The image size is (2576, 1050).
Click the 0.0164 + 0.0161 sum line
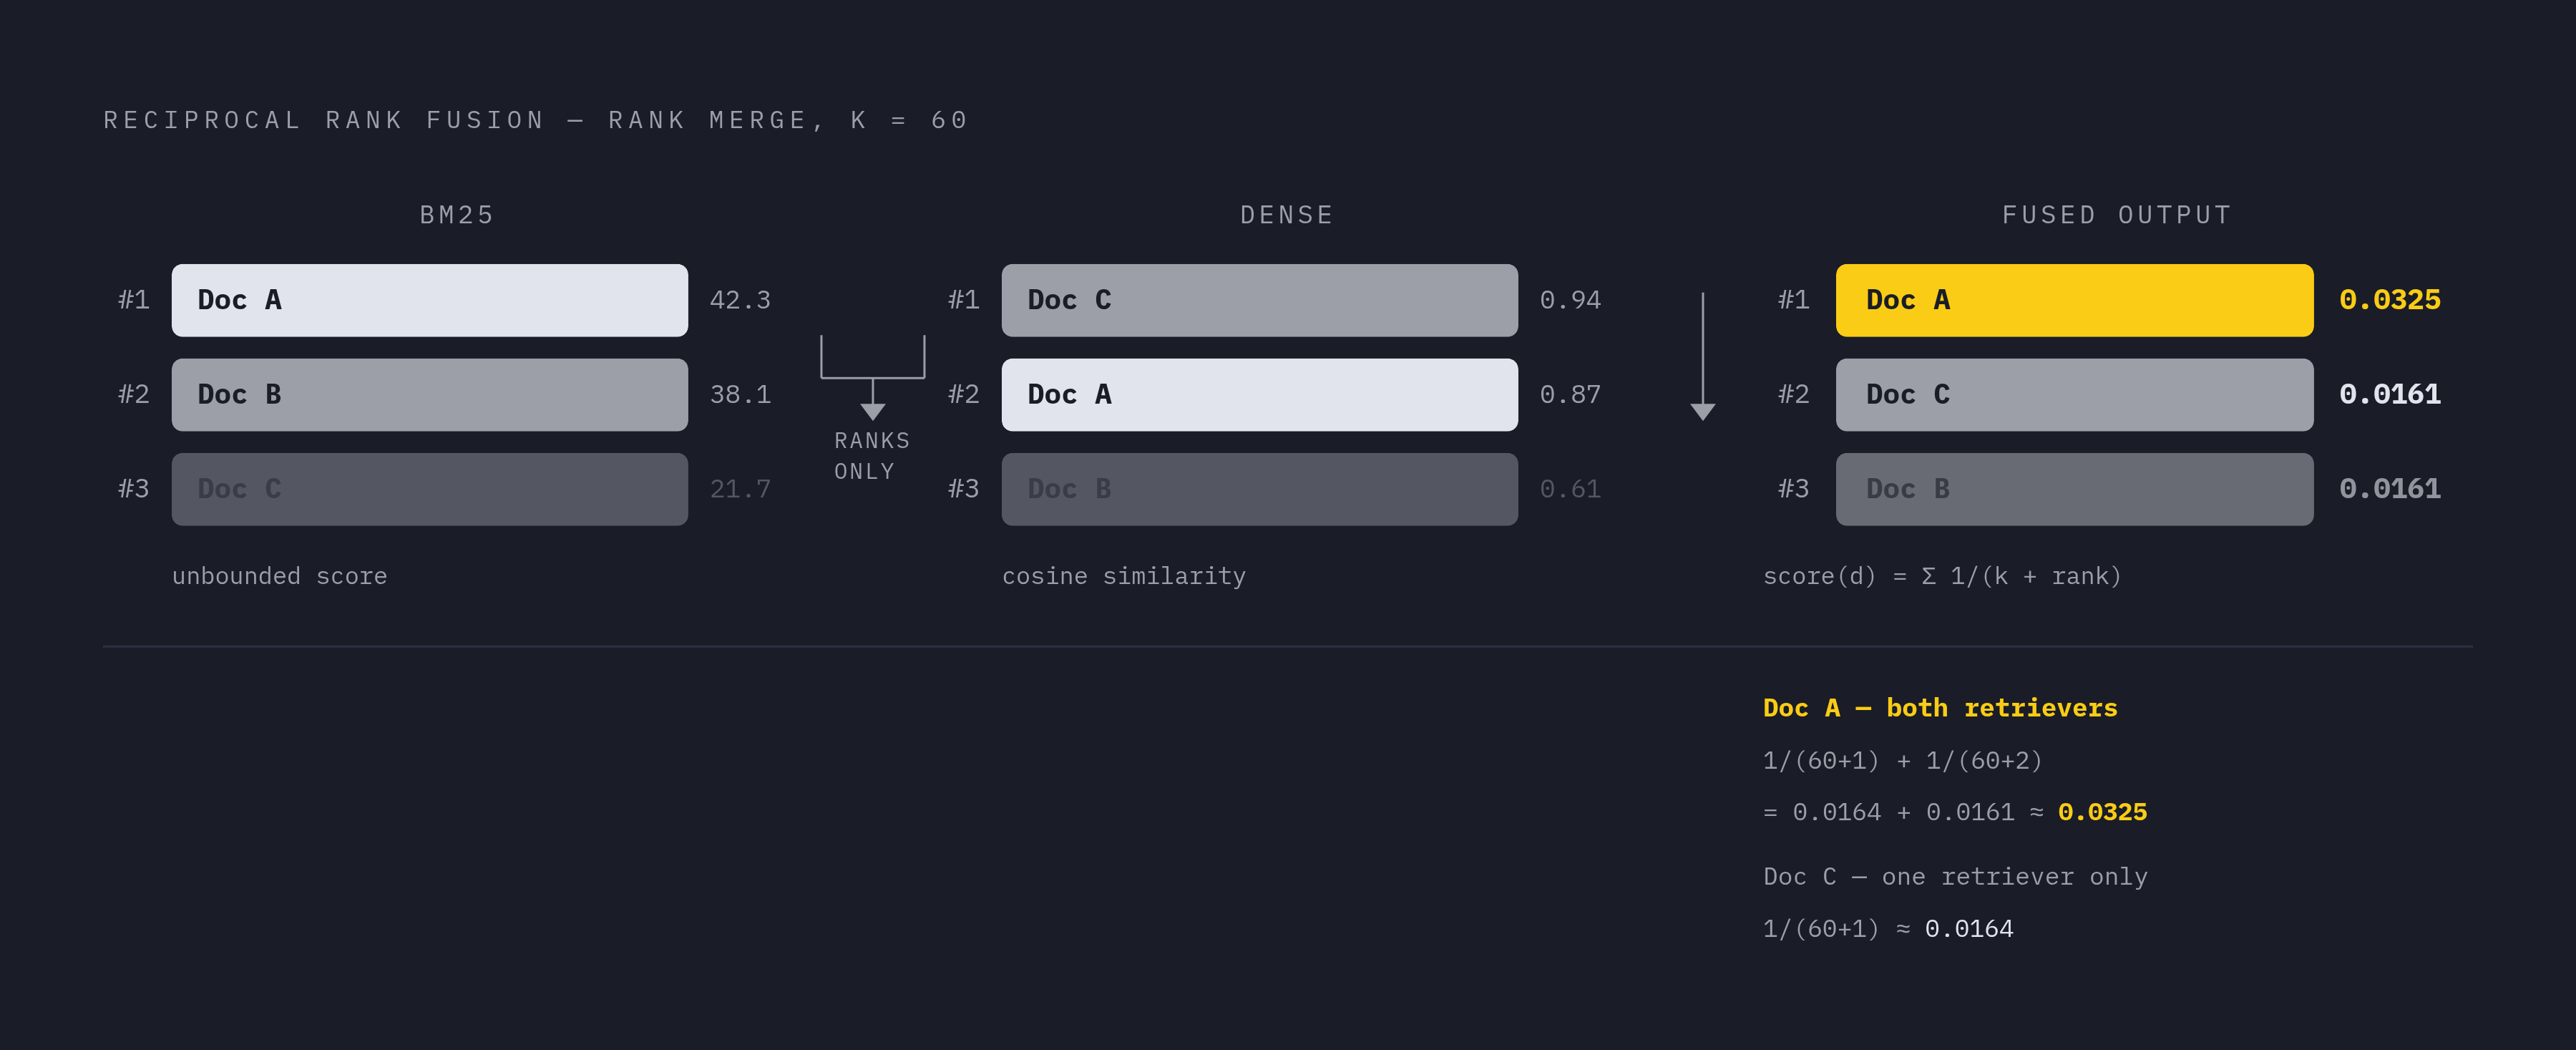1954,812
